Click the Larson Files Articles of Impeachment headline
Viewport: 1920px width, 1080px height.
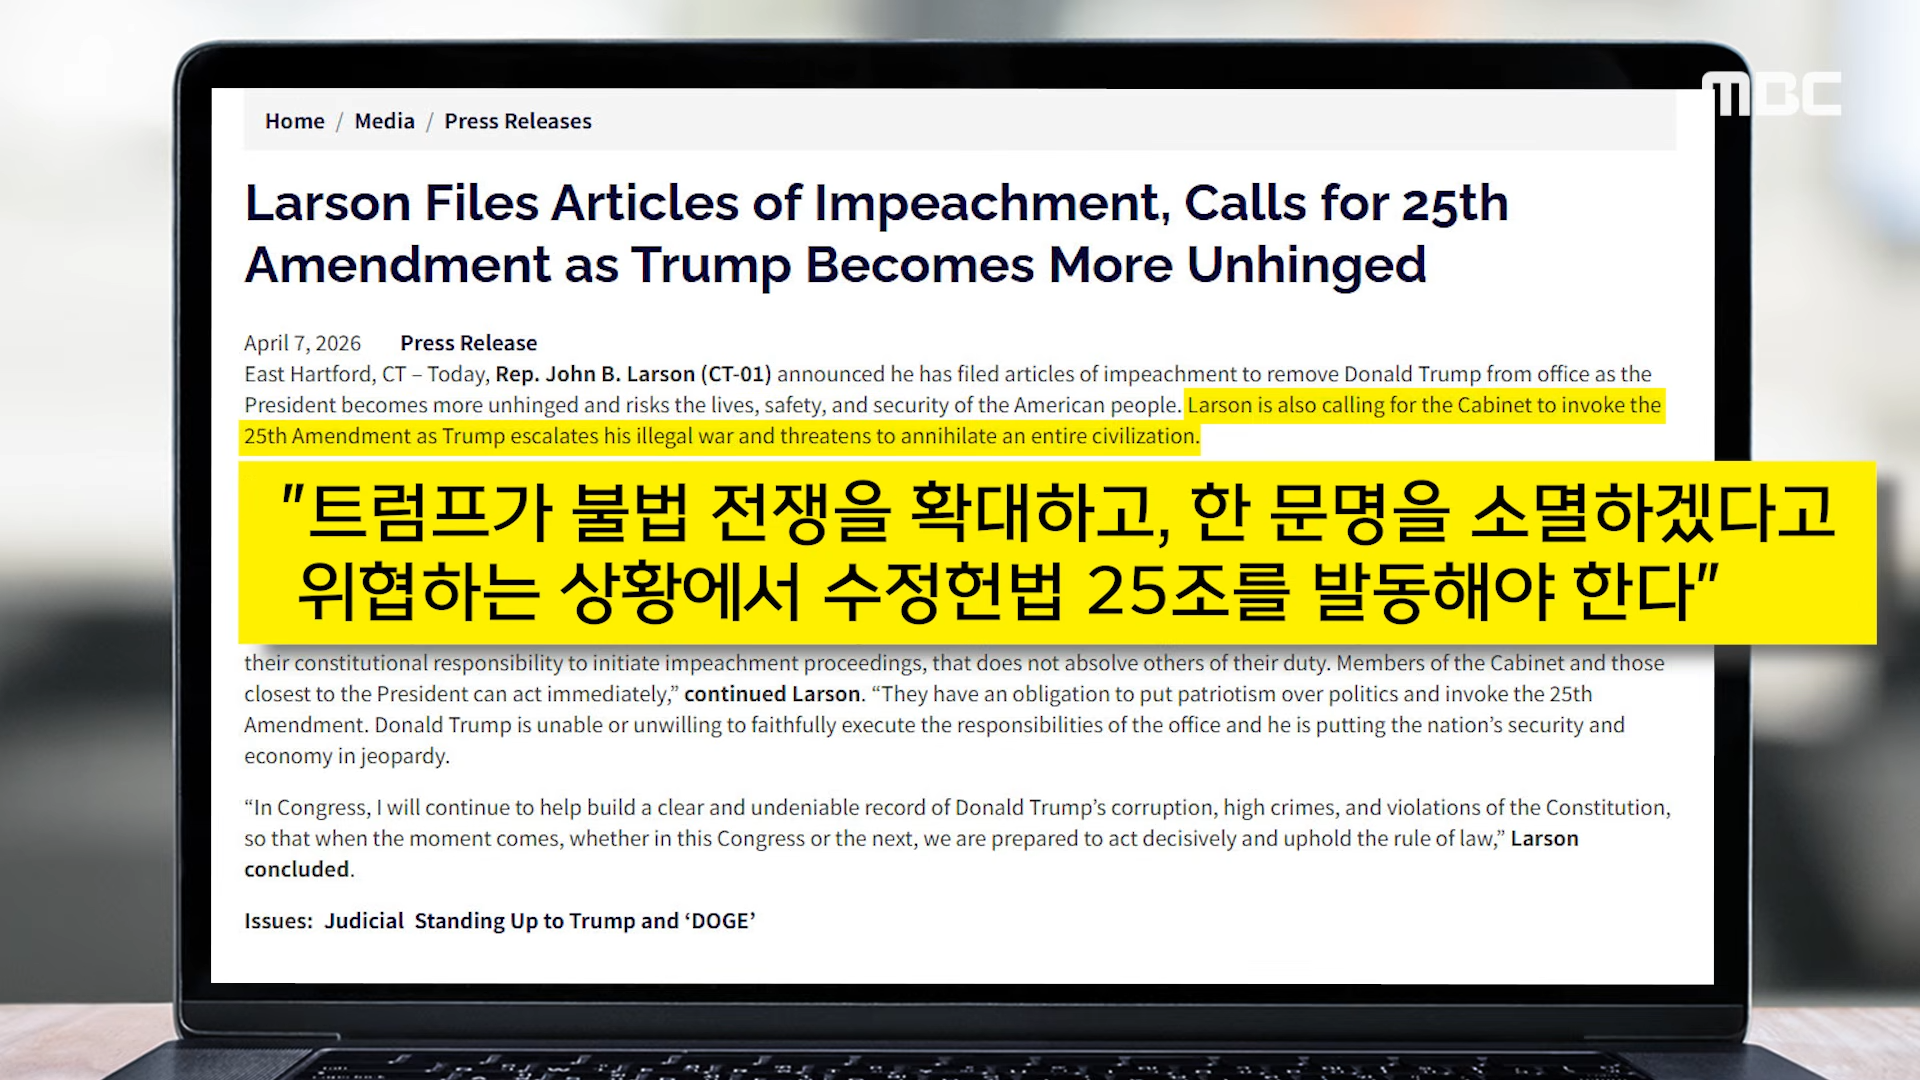coord(876,234)
